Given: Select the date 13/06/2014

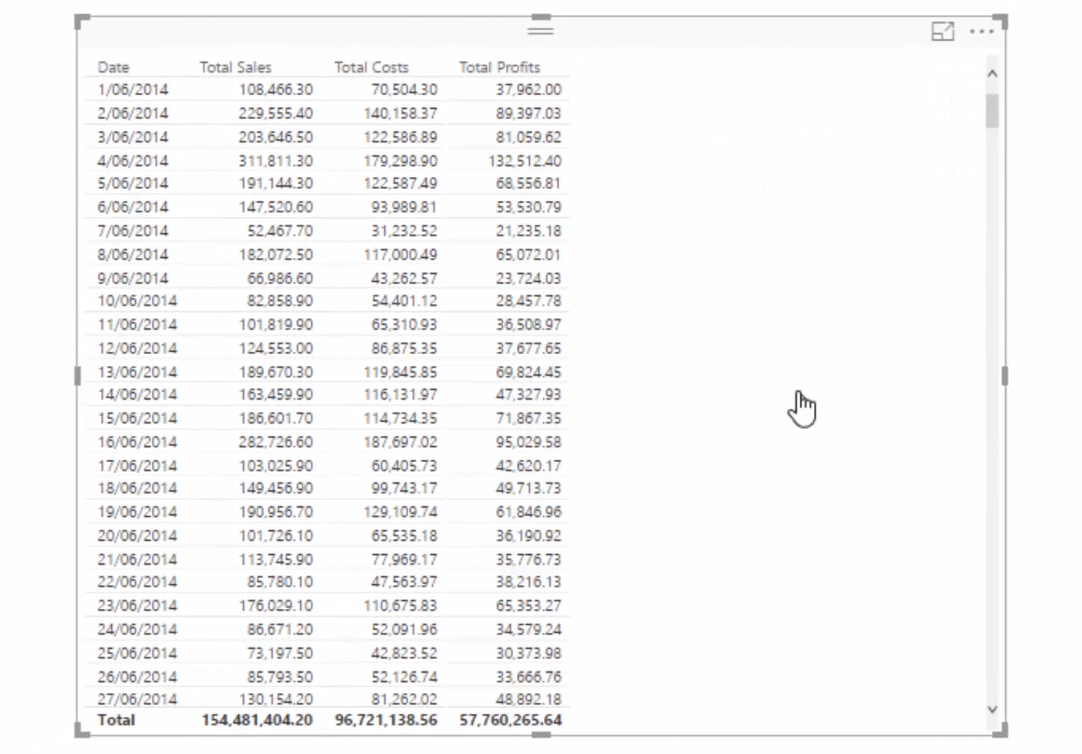Looking at the screenshot, I should tap(137, 372).
